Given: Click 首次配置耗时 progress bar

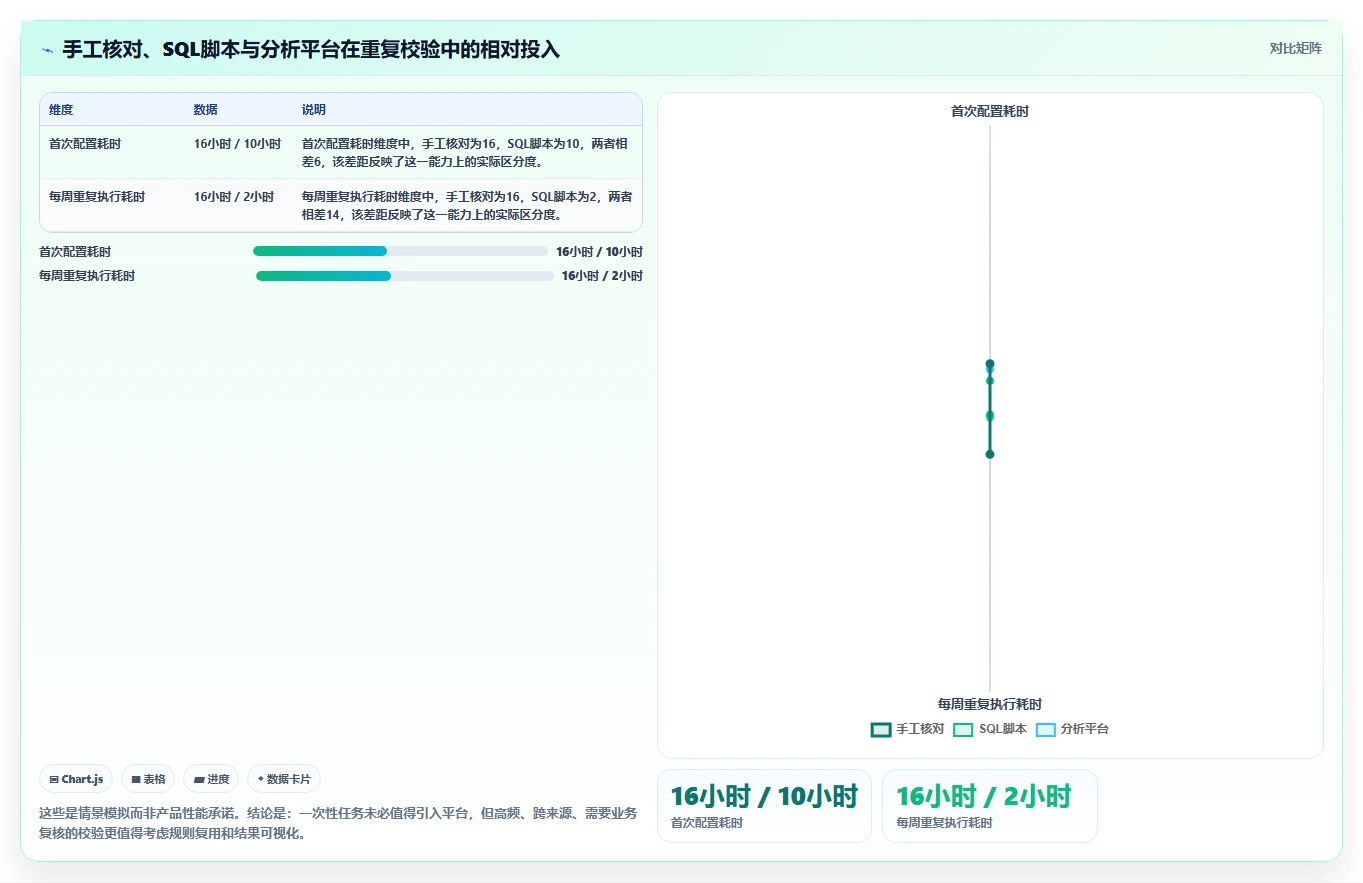Looking at the screenshot, I should [400, 251].
